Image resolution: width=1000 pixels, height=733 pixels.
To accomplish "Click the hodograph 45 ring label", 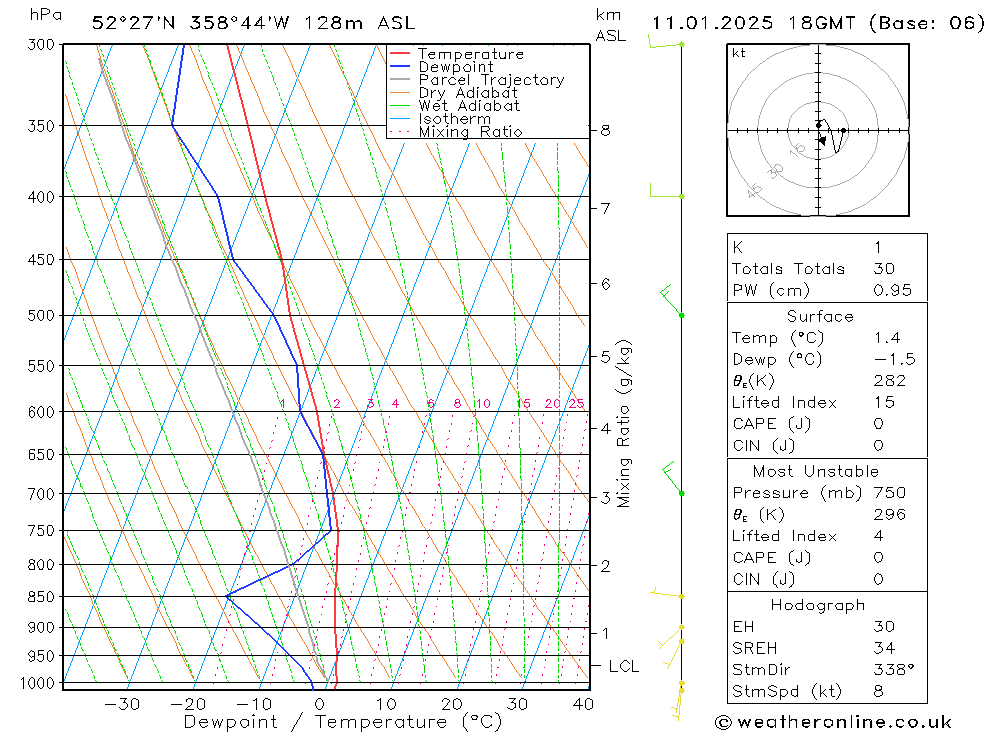I will [x=754, y=190].
